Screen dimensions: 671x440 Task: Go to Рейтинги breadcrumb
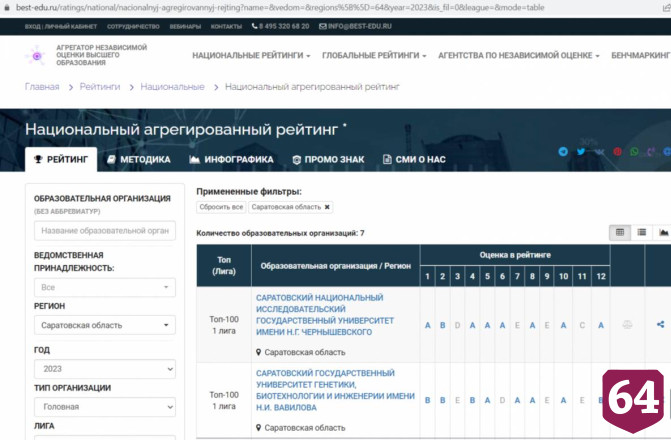point(100,87)
